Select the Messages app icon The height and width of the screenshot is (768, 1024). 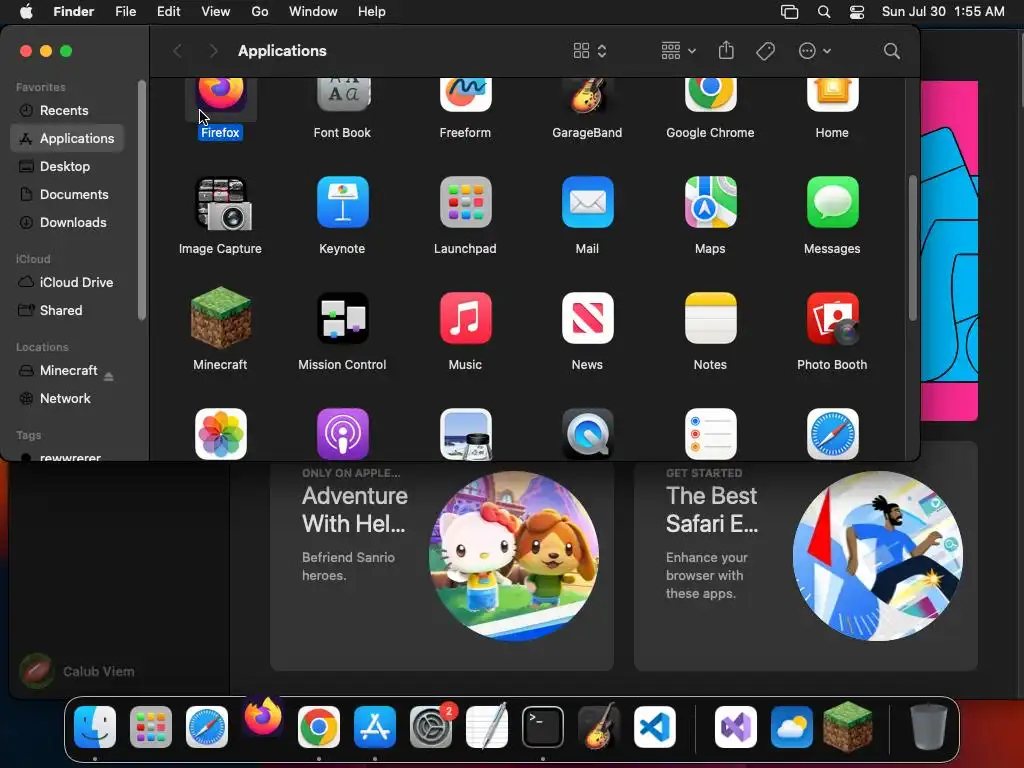[832, 202]
